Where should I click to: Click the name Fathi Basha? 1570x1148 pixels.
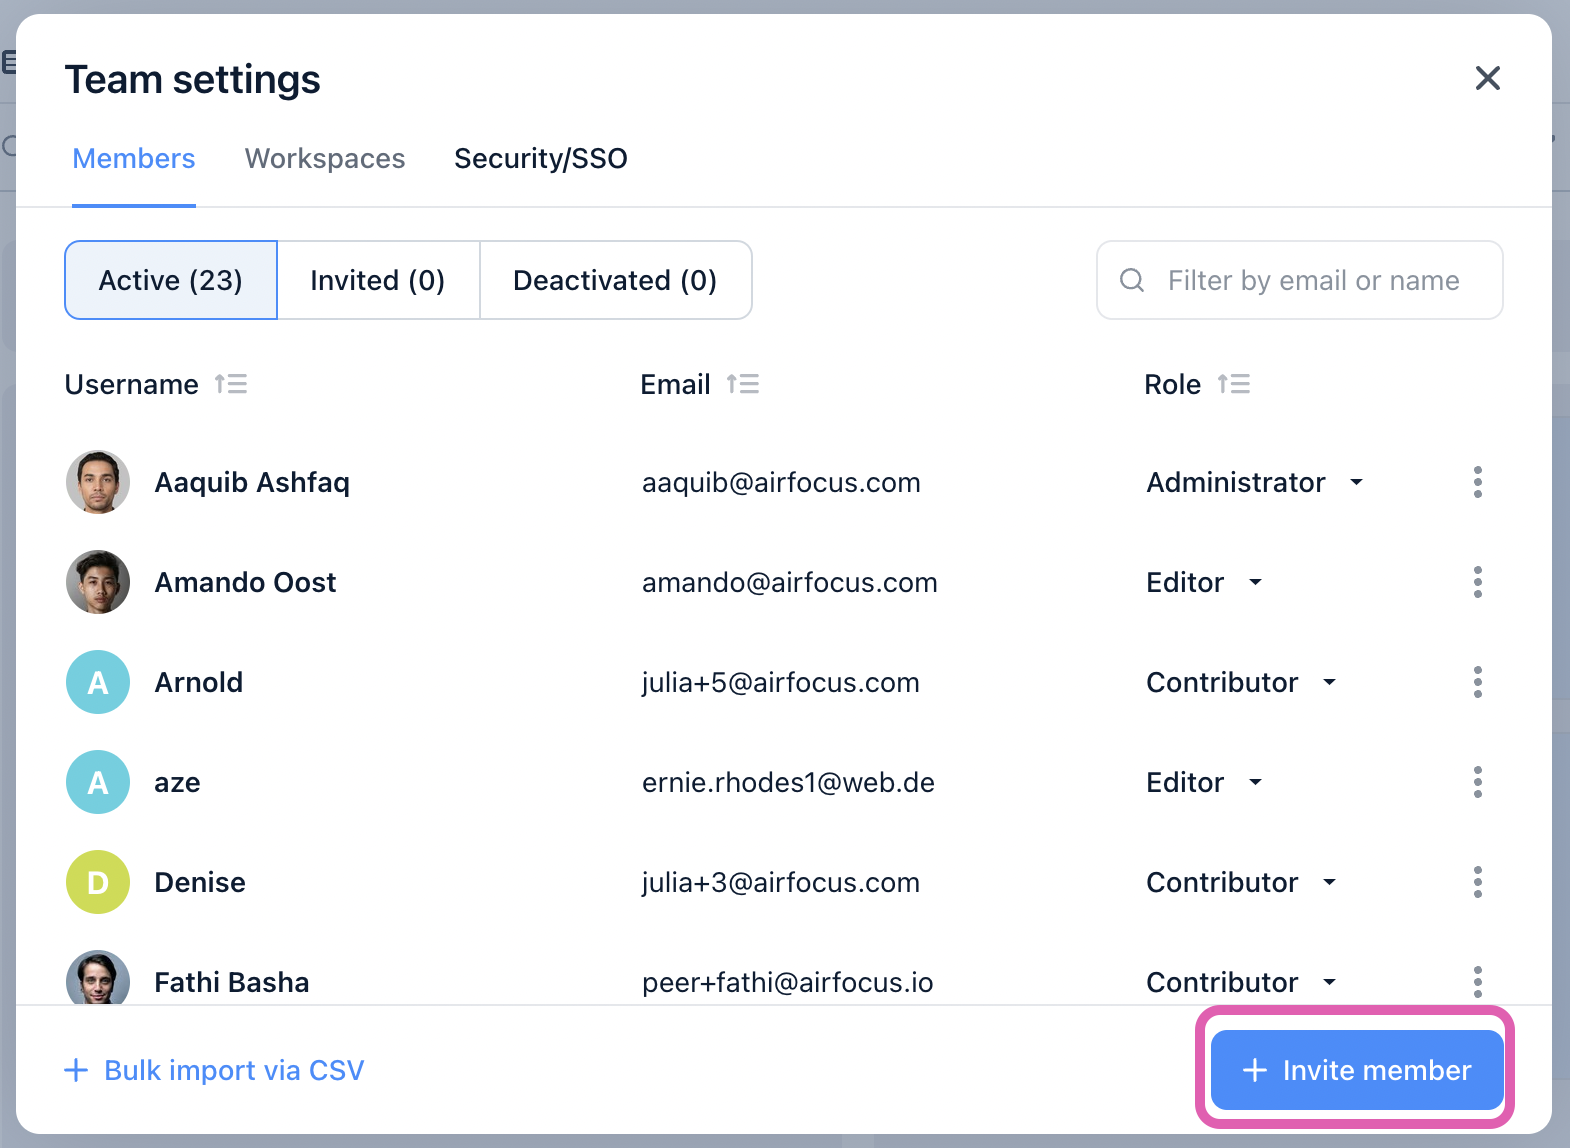click(232, 982)
